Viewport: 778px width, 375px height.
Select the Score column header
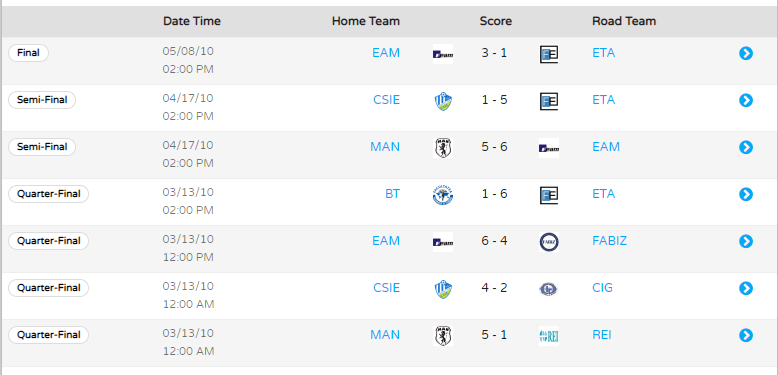tap(496, 21)
